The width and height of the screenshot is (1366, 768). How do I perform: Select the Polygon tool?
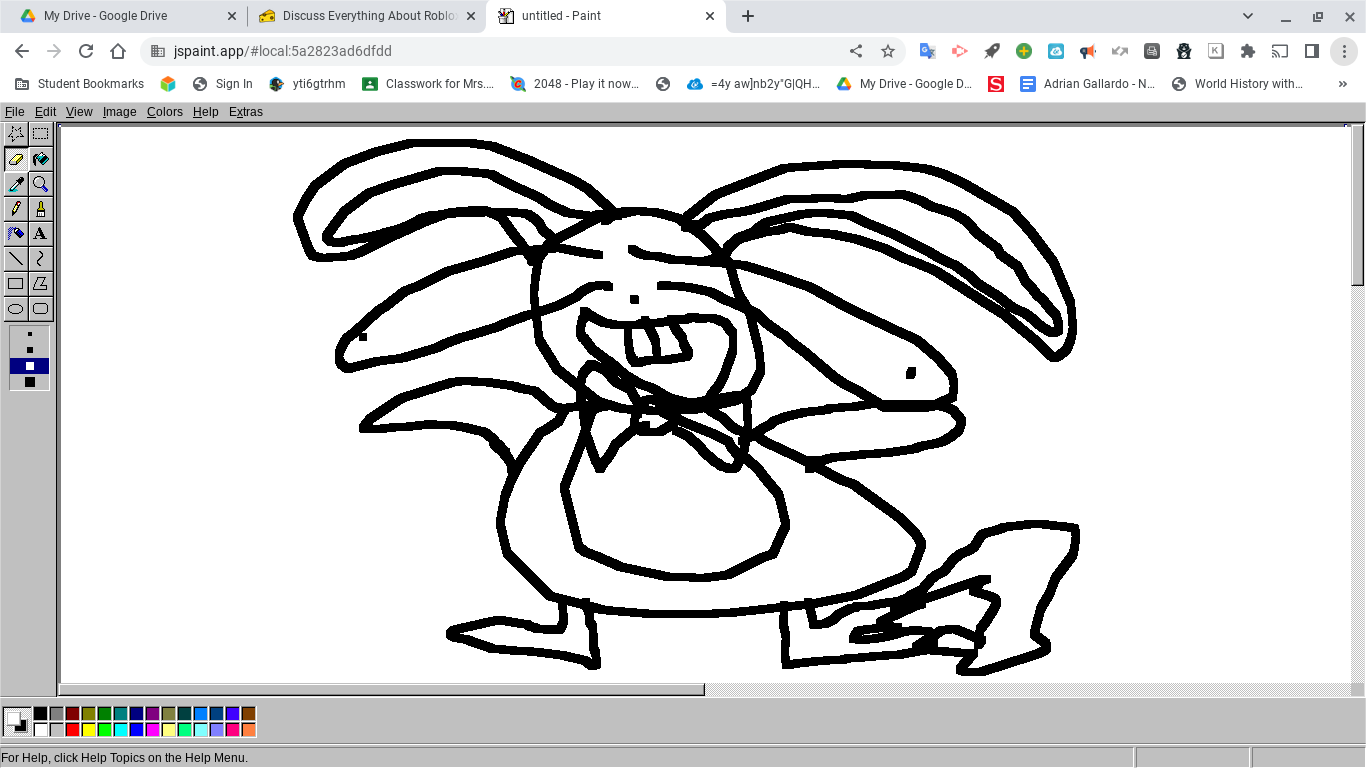tap(40, 284)
